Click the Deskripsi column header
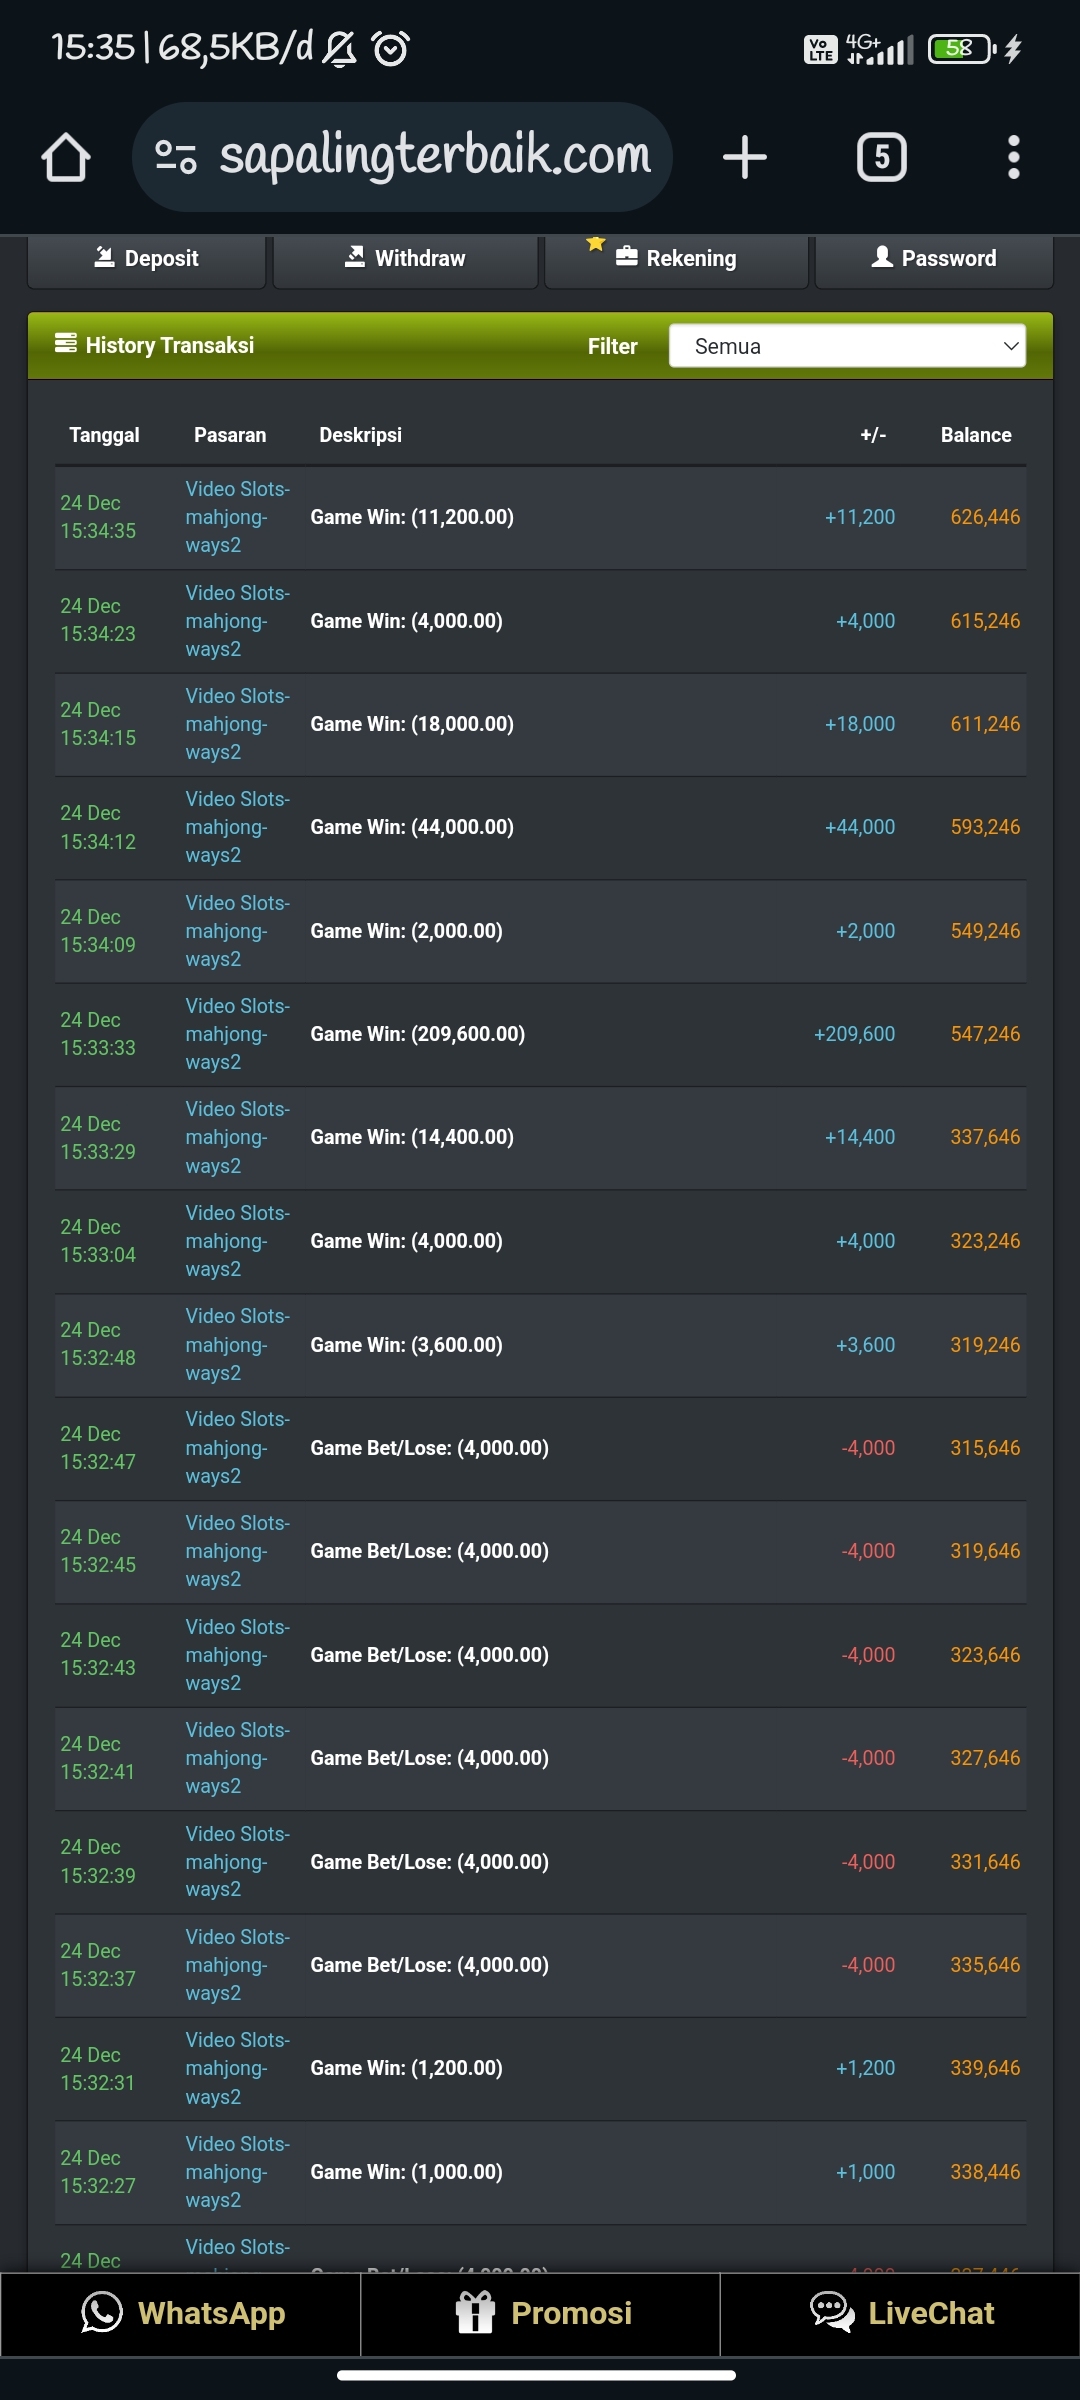 point(360,435)
